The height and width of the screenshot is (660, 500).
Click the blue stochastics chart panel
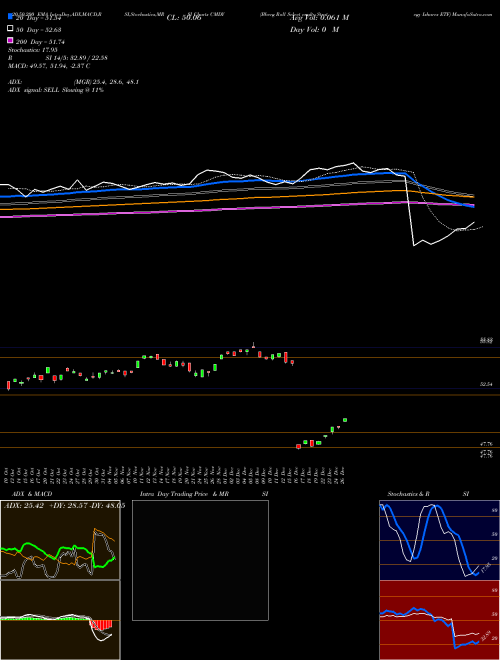[439, 540]
